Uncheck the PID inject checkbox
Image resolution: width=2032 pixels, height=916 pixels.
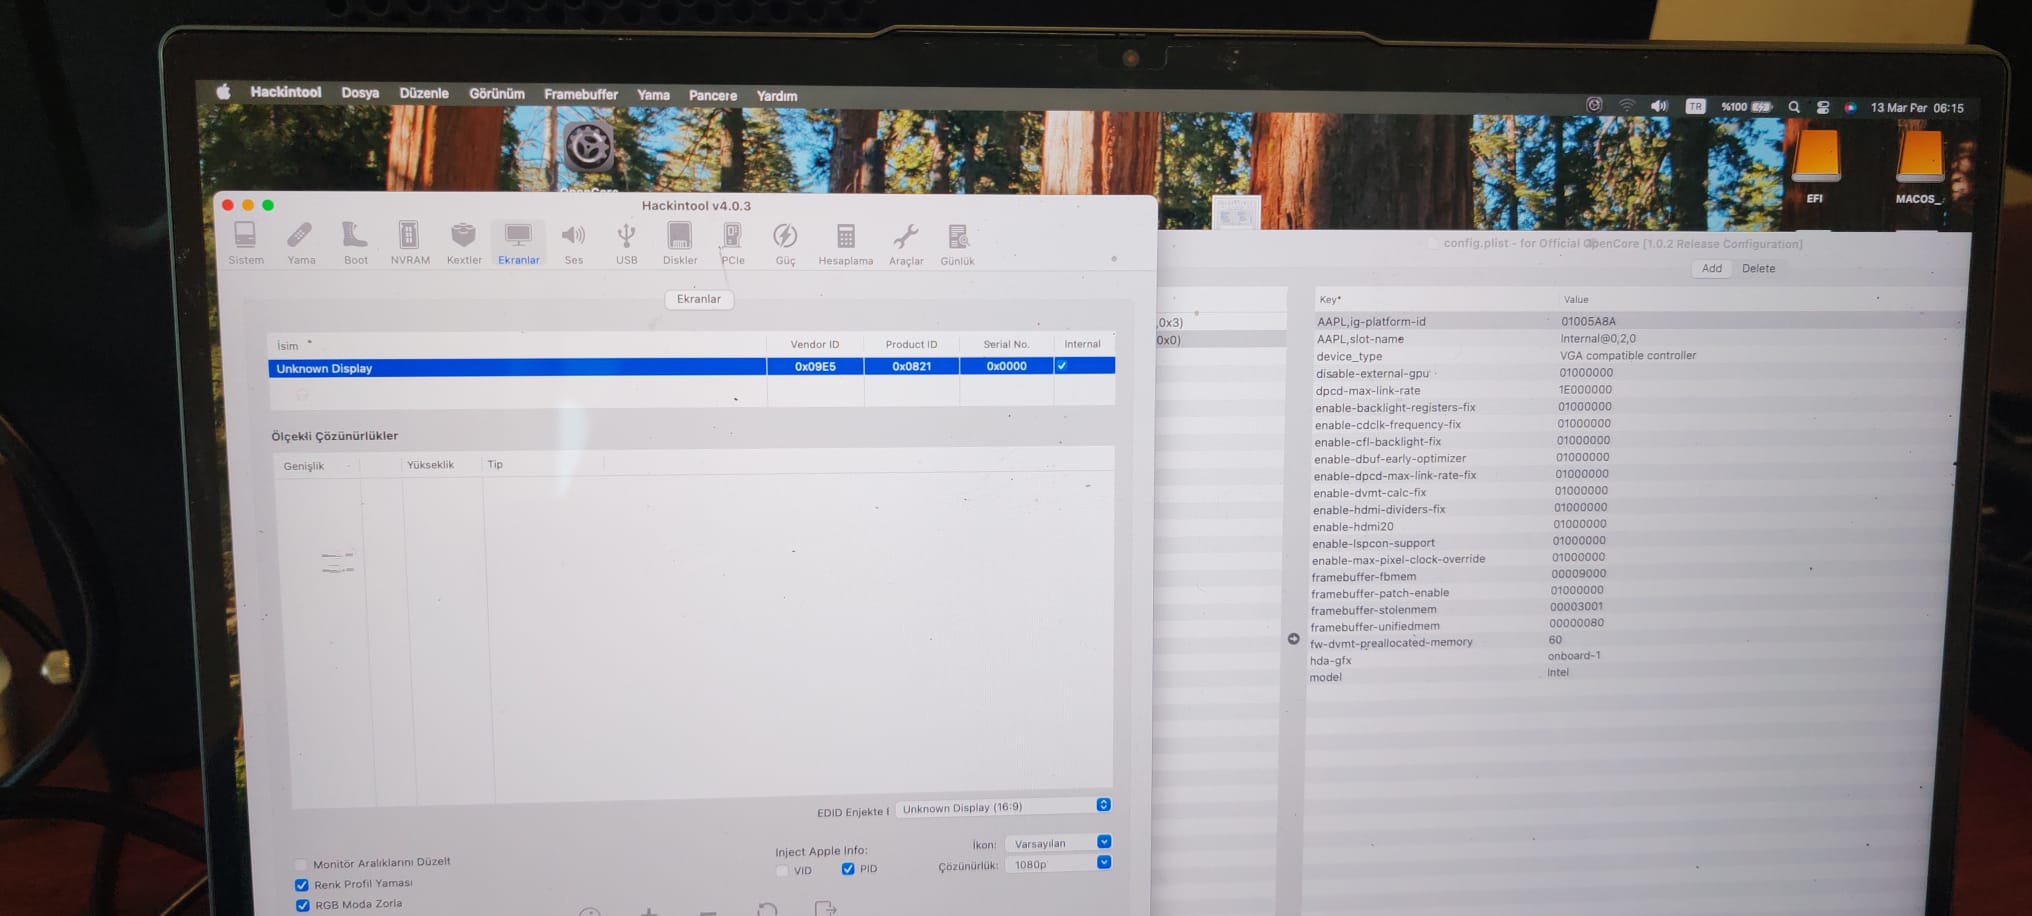click(848, 869)
